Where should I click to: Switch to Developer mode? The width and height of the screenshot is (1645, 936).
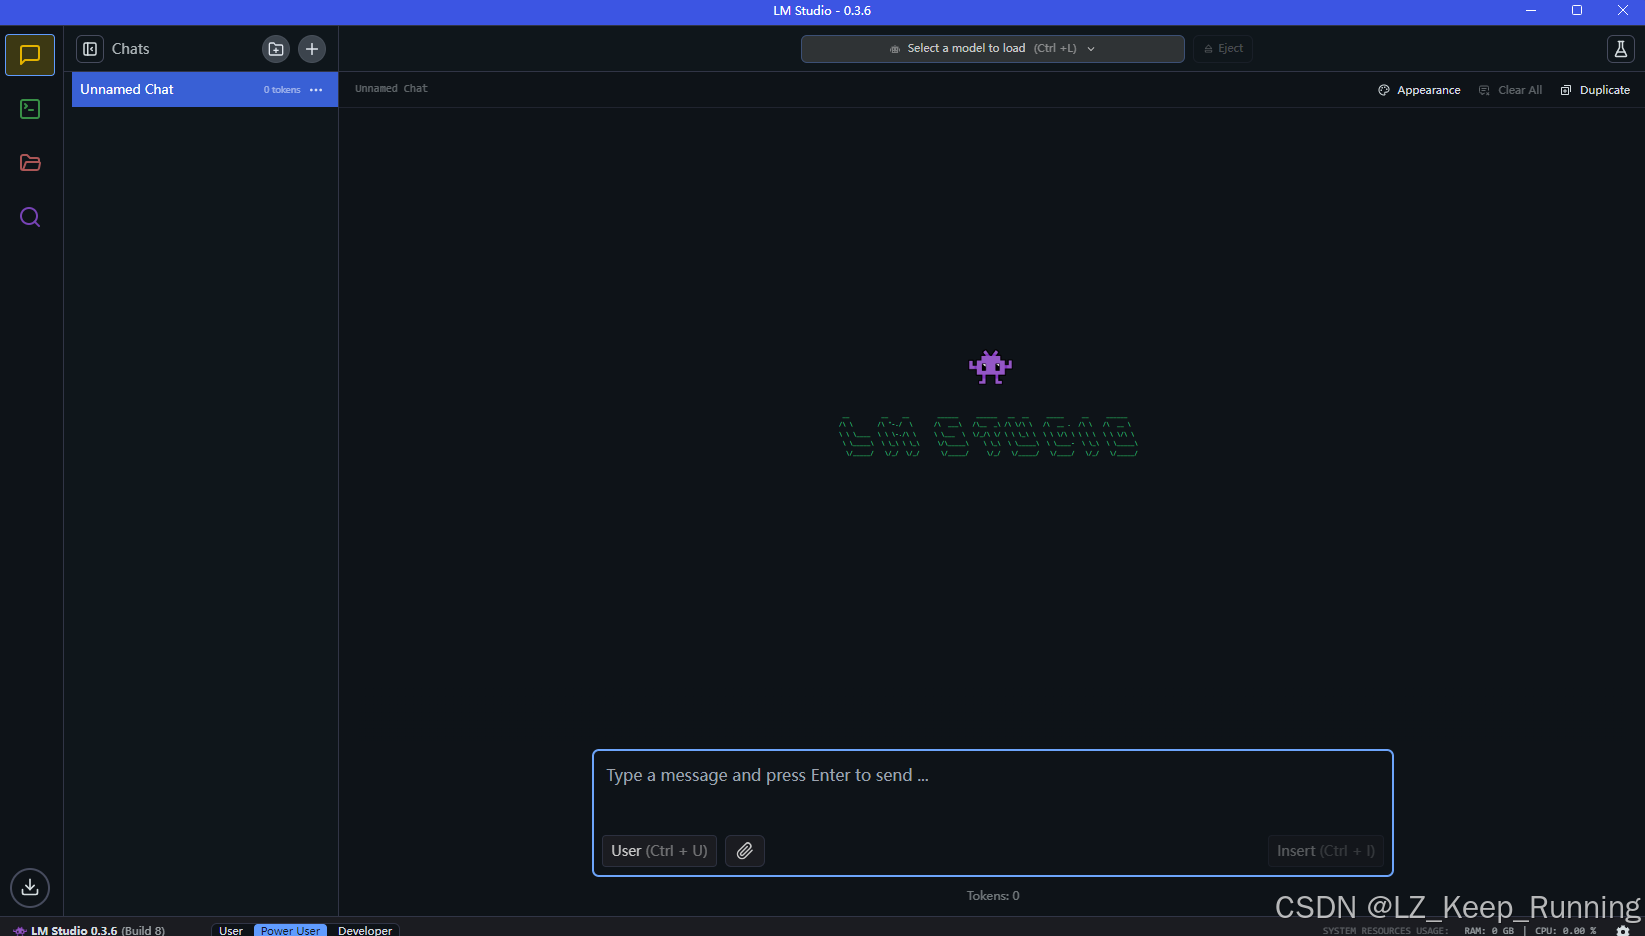pos(365,930)
